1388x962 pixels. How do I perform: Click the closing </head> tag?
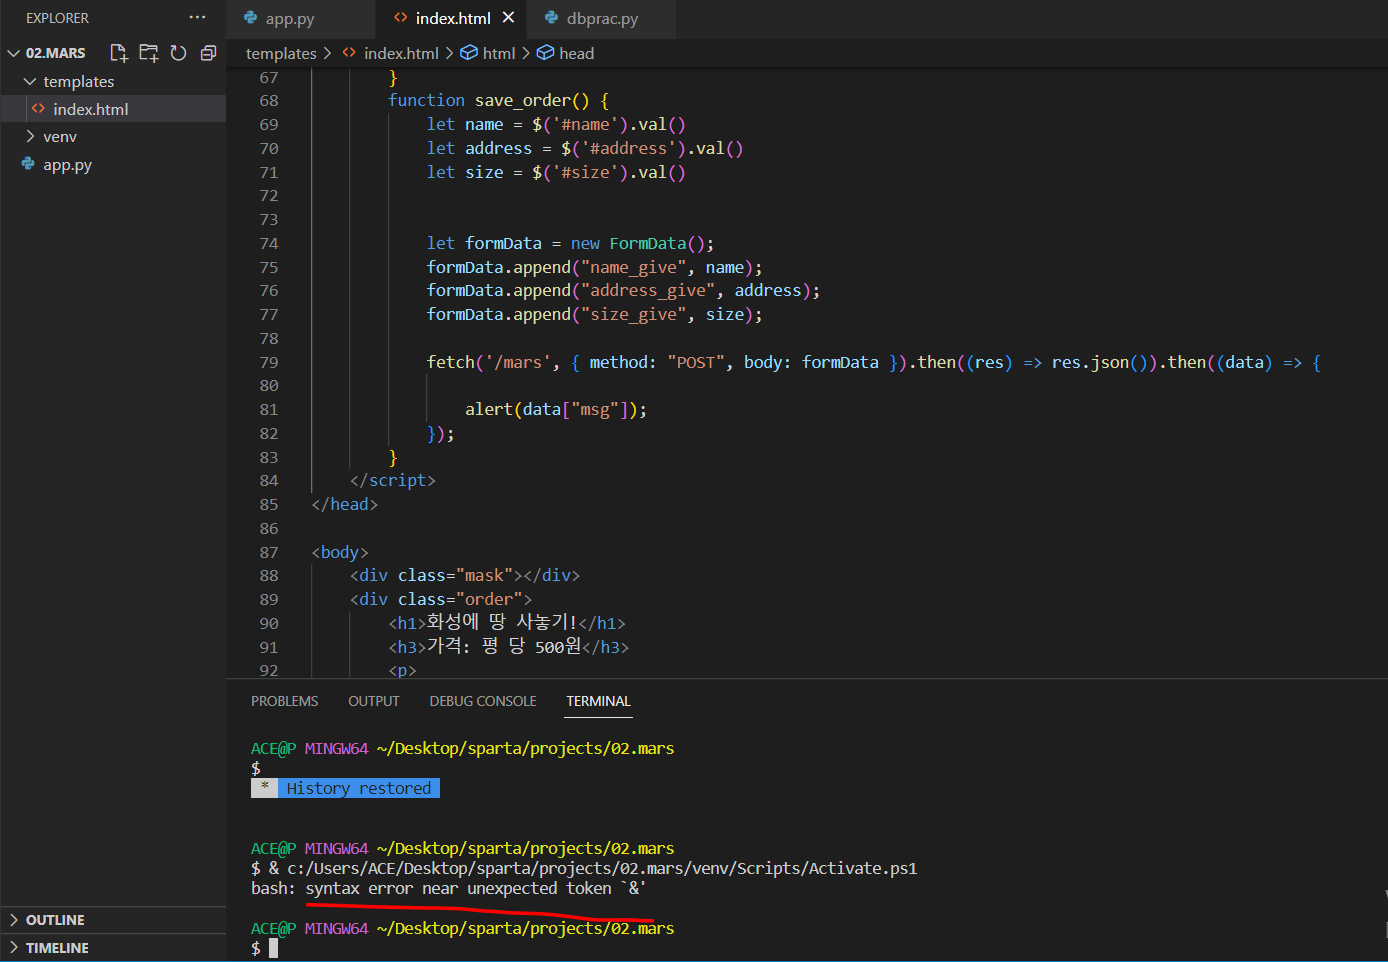pos(345,505)
